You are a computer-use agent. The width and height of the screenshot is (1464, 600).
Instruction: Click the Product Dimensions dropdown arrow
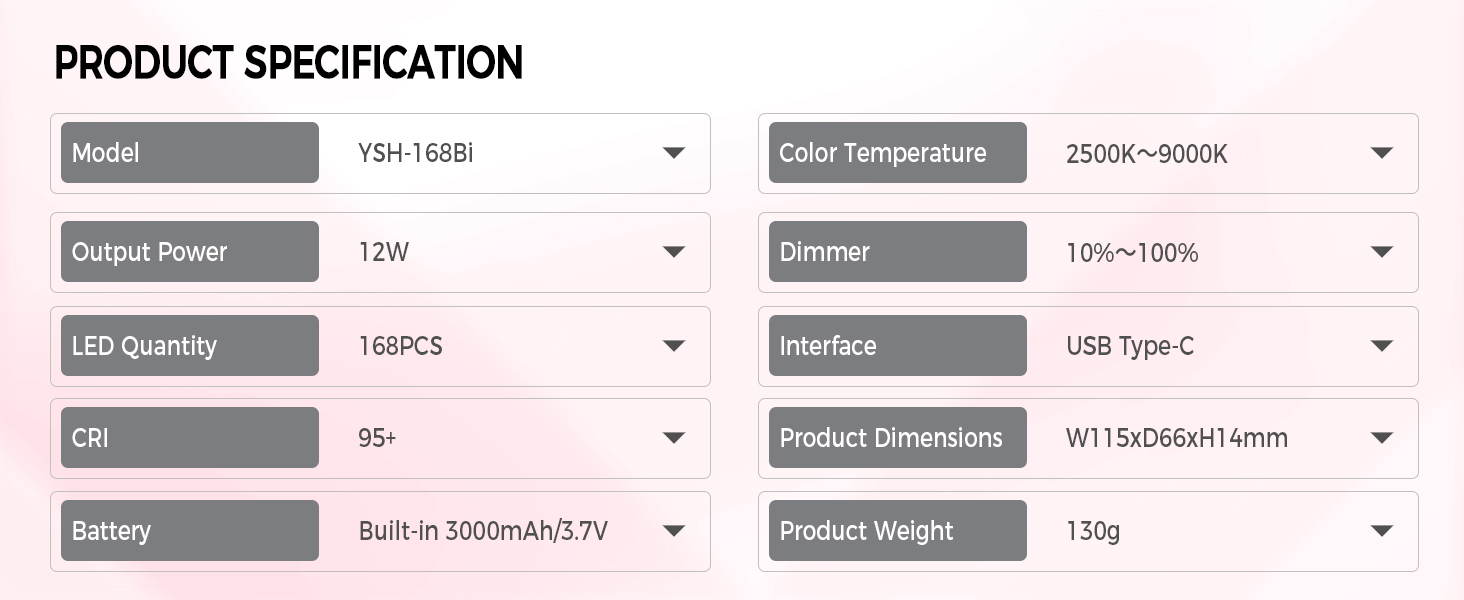click(1382, 438)
